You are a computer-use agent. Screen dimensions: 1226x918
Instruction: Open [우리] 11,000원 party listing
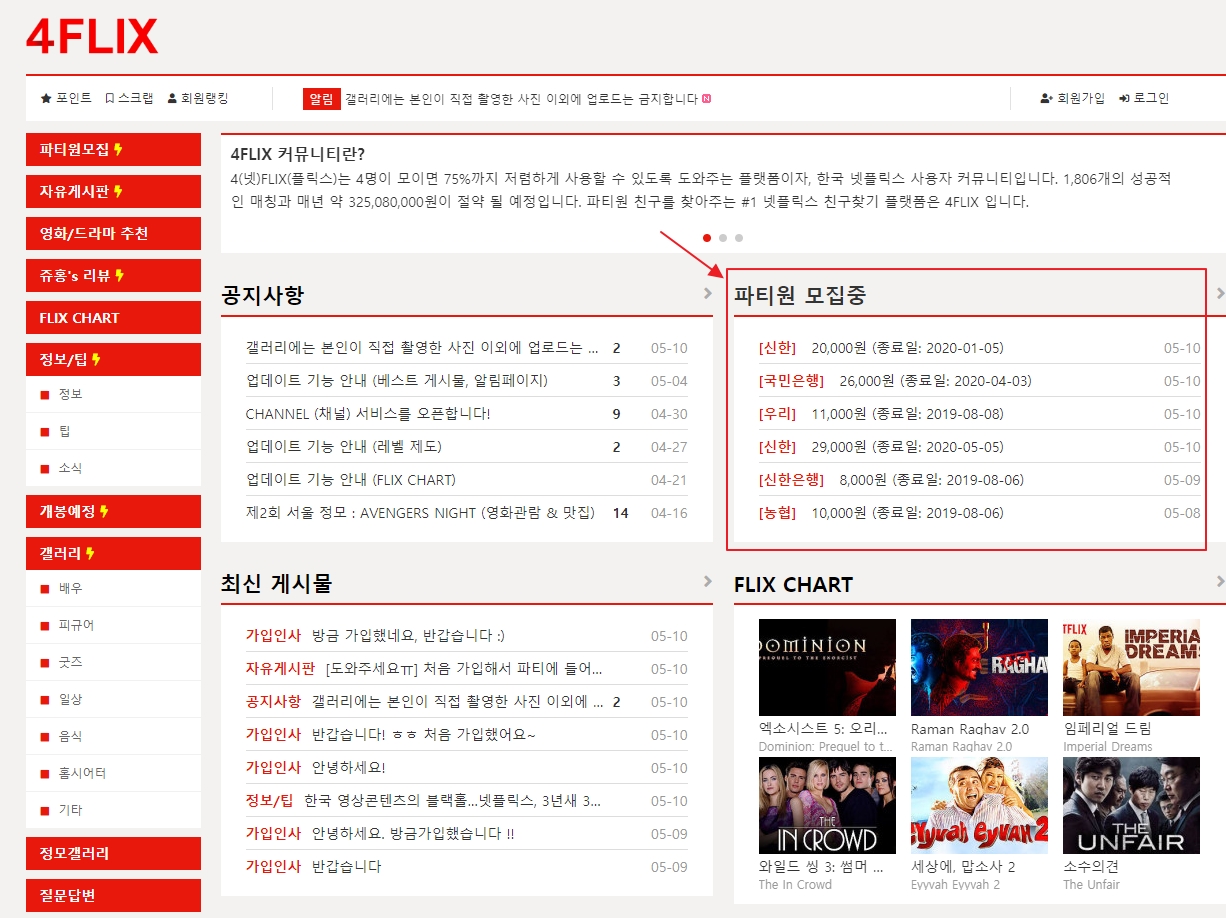[x=881, y=414]
